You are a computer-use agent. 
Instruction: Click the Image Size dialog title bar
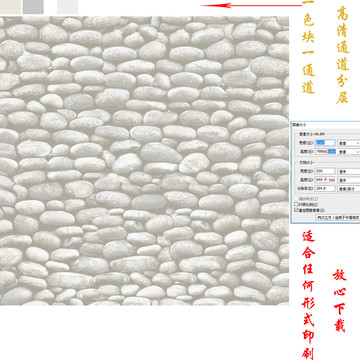point(326,124)
